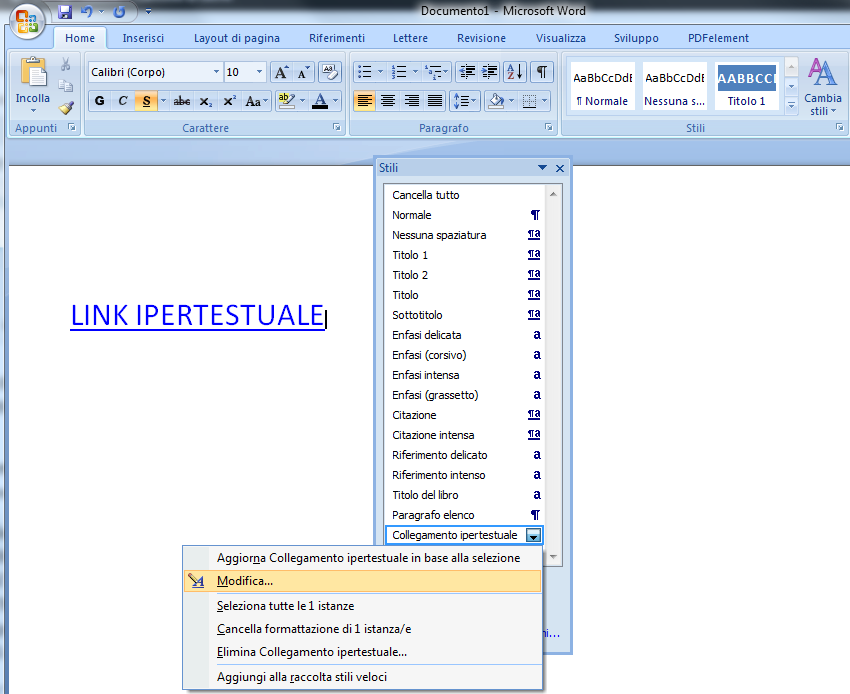The image size is (850, 694).
Task: Open Cambia stili icon
Action: (x=822, y=85)
